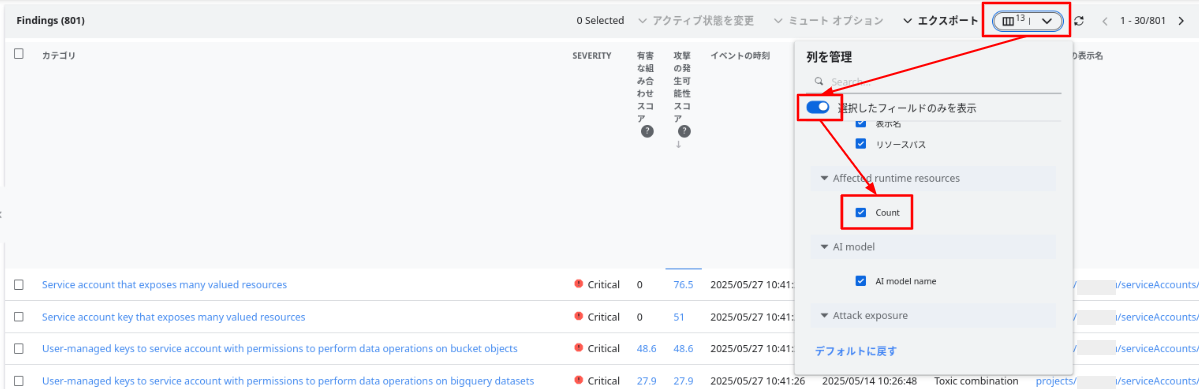
Task: Go to the previous page of findings
Action: click(x=1105, y=21)
